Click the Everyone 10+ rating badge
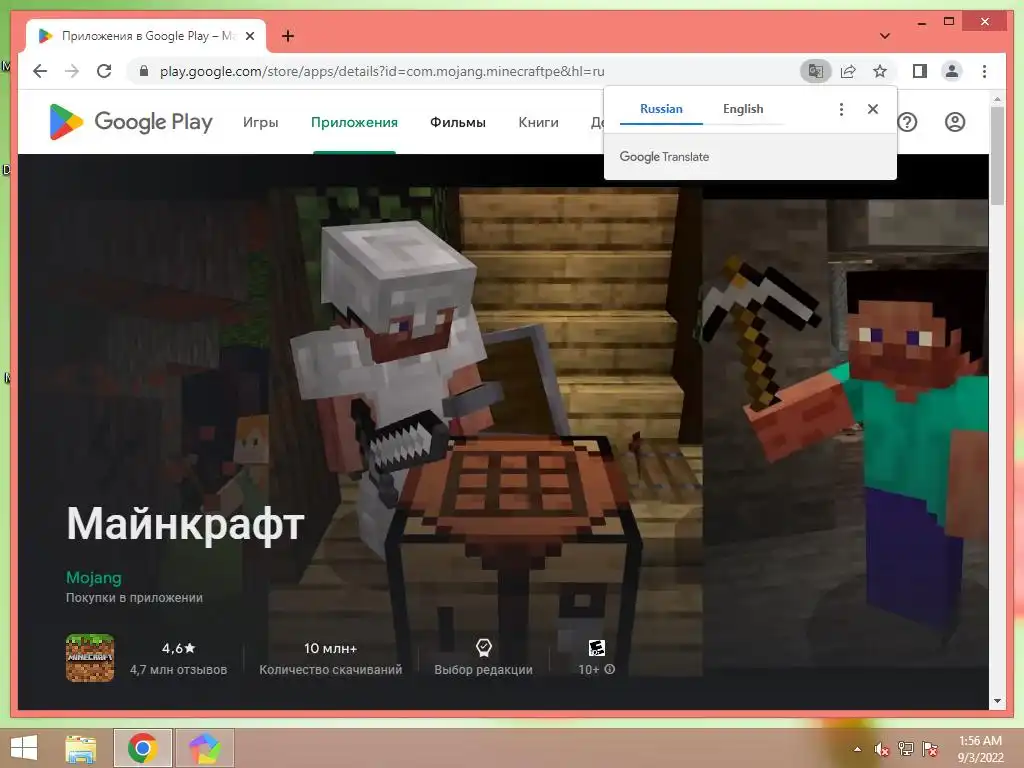The height and width of the screenshot is (768, 1024). point(596,647)
